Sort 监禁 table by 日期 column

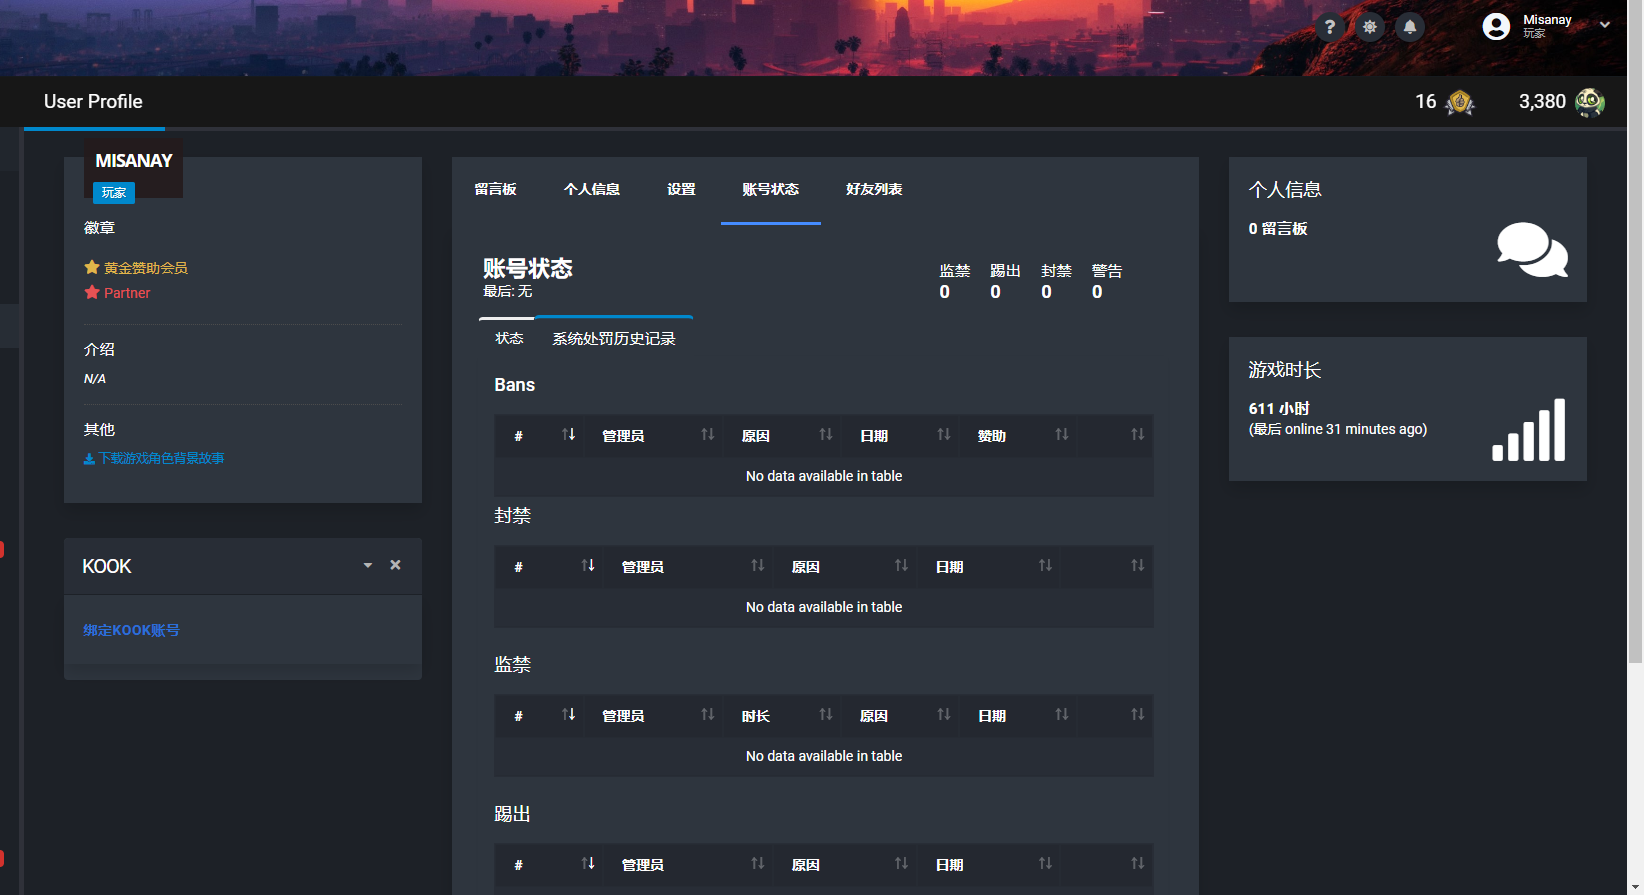pyautogui.click(x=1017, y=715)
